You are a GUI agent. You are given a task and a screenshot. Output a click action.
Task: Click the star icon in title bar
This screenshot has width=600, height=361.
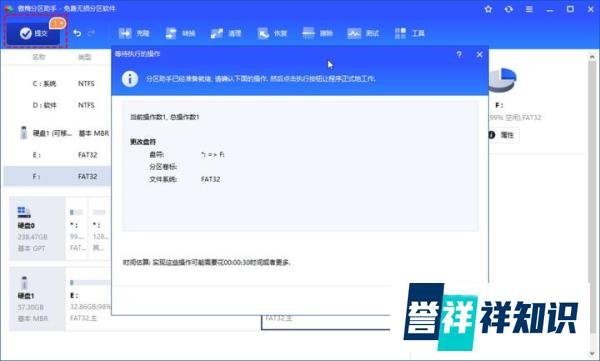[x=488, y=9]
